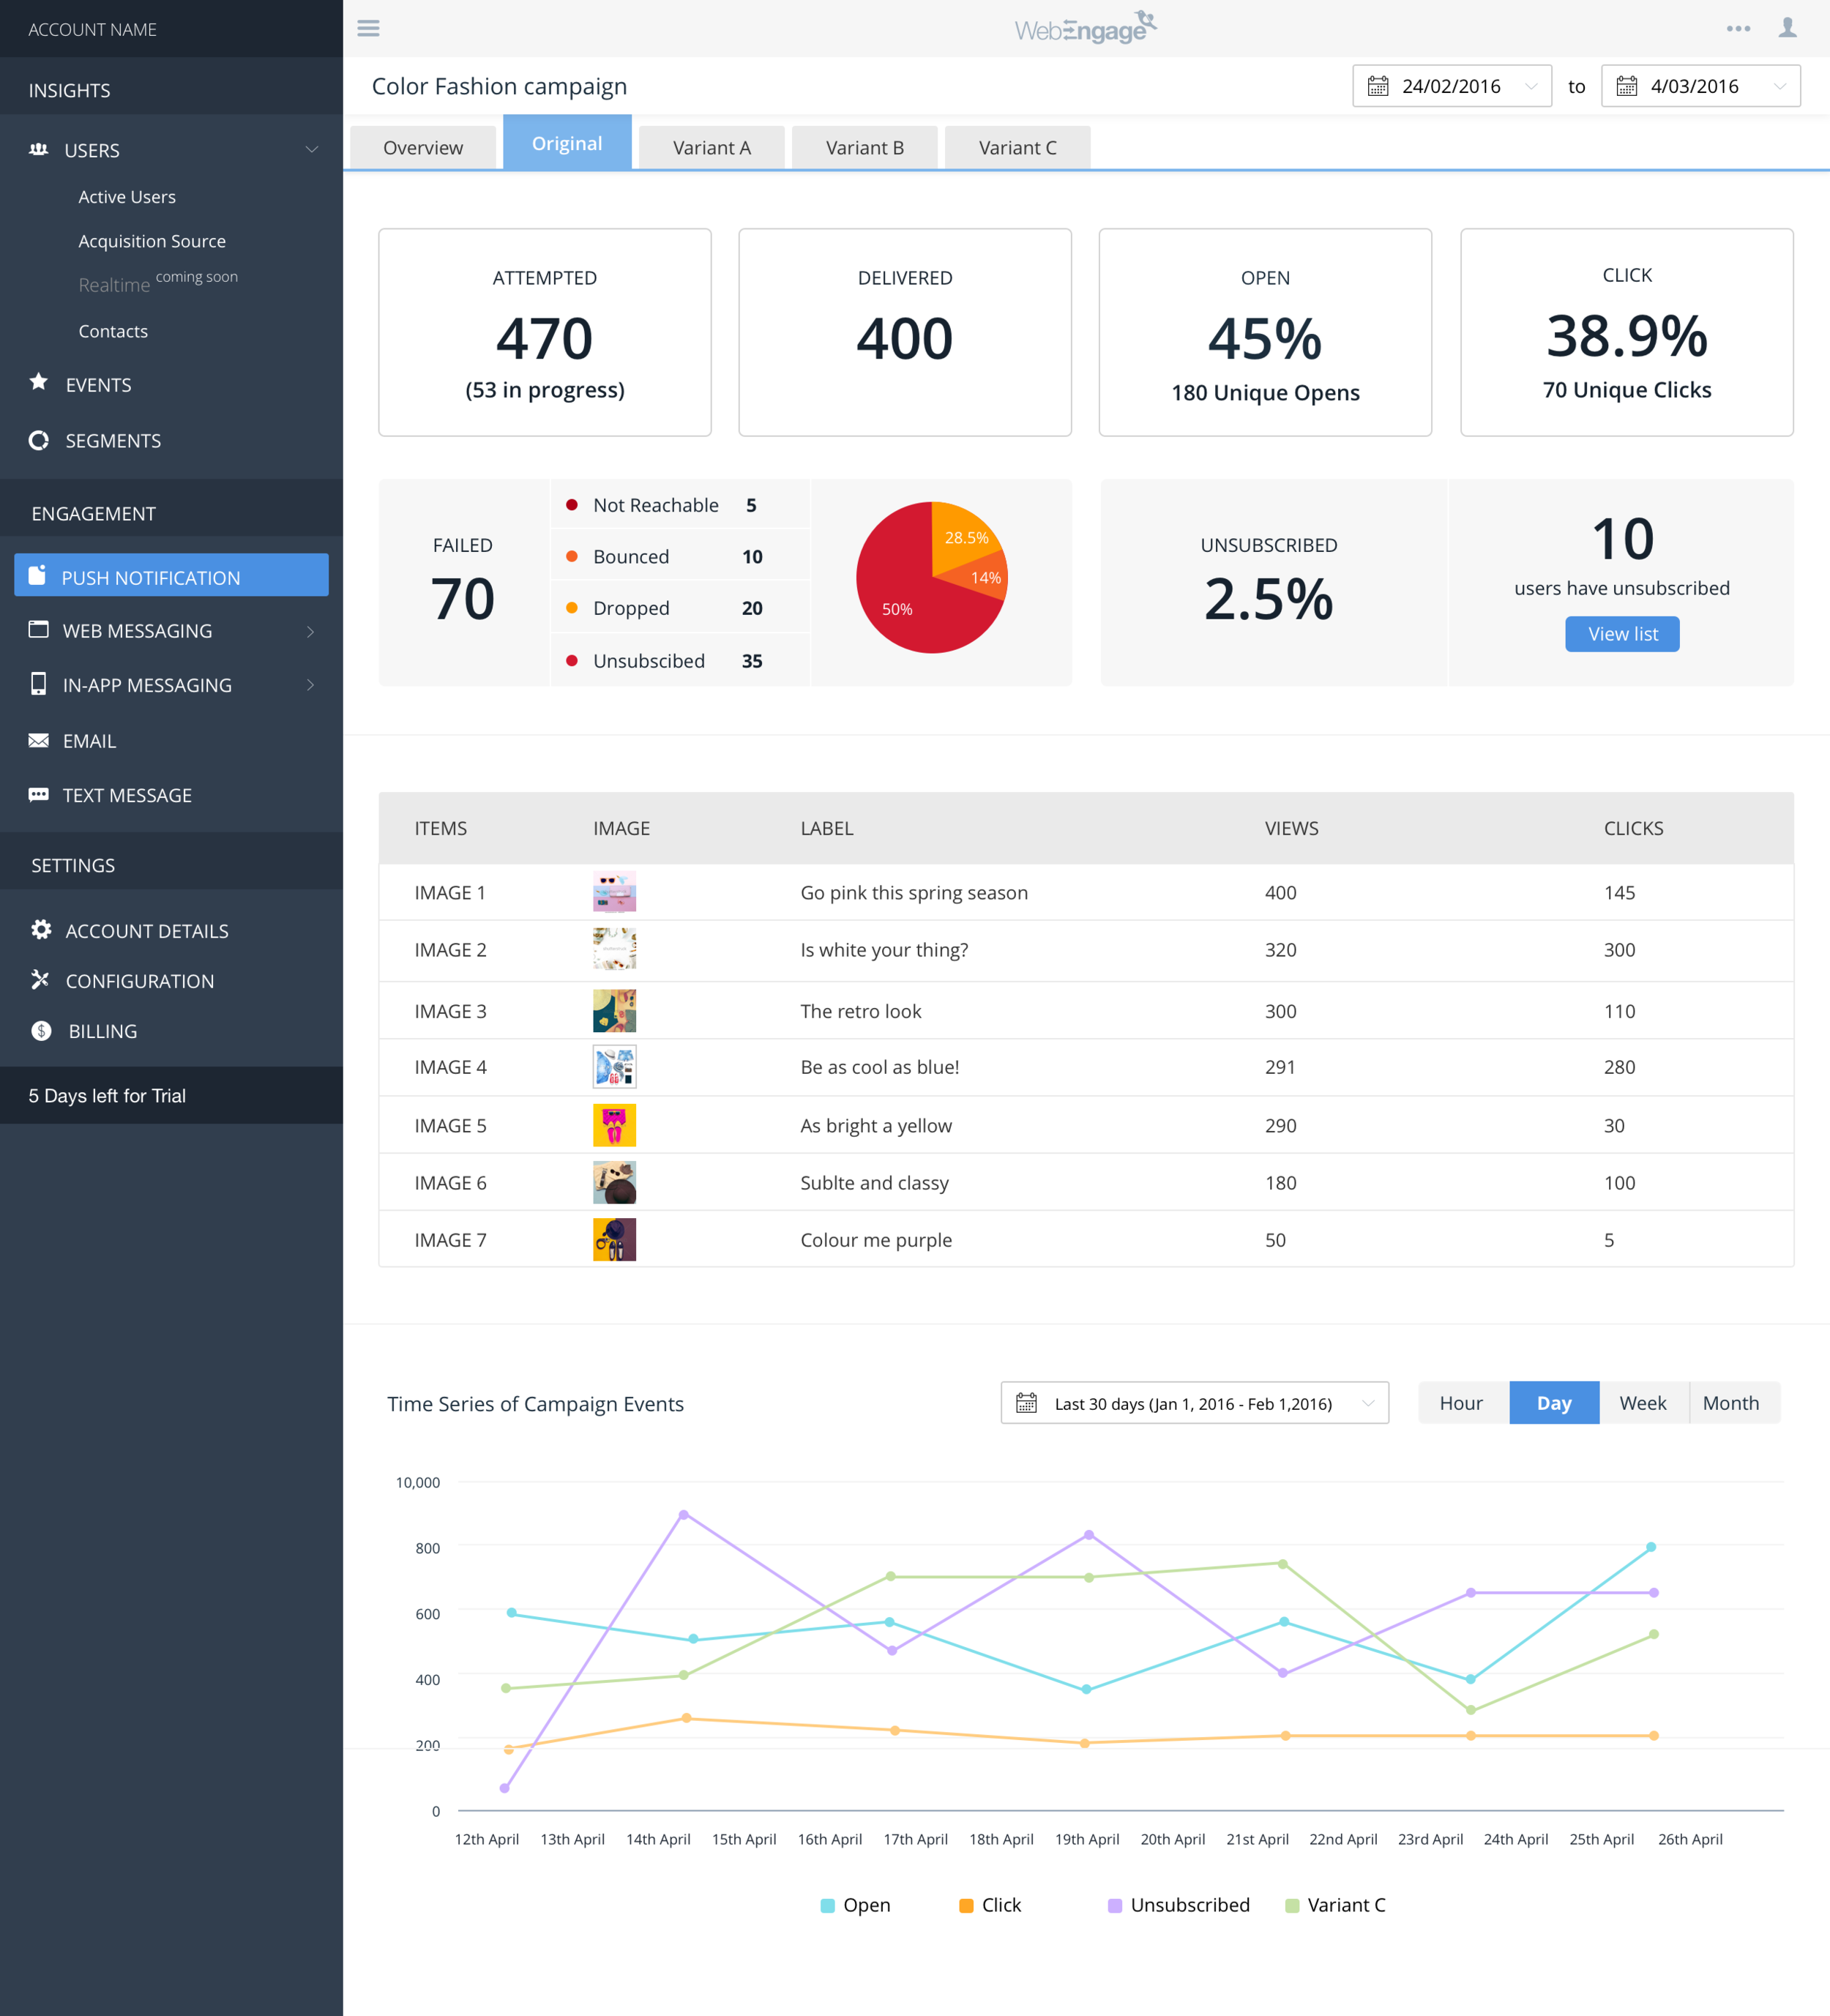
Task: Switch chart granularity to Week
Action: click(x=1642, y=1402)
